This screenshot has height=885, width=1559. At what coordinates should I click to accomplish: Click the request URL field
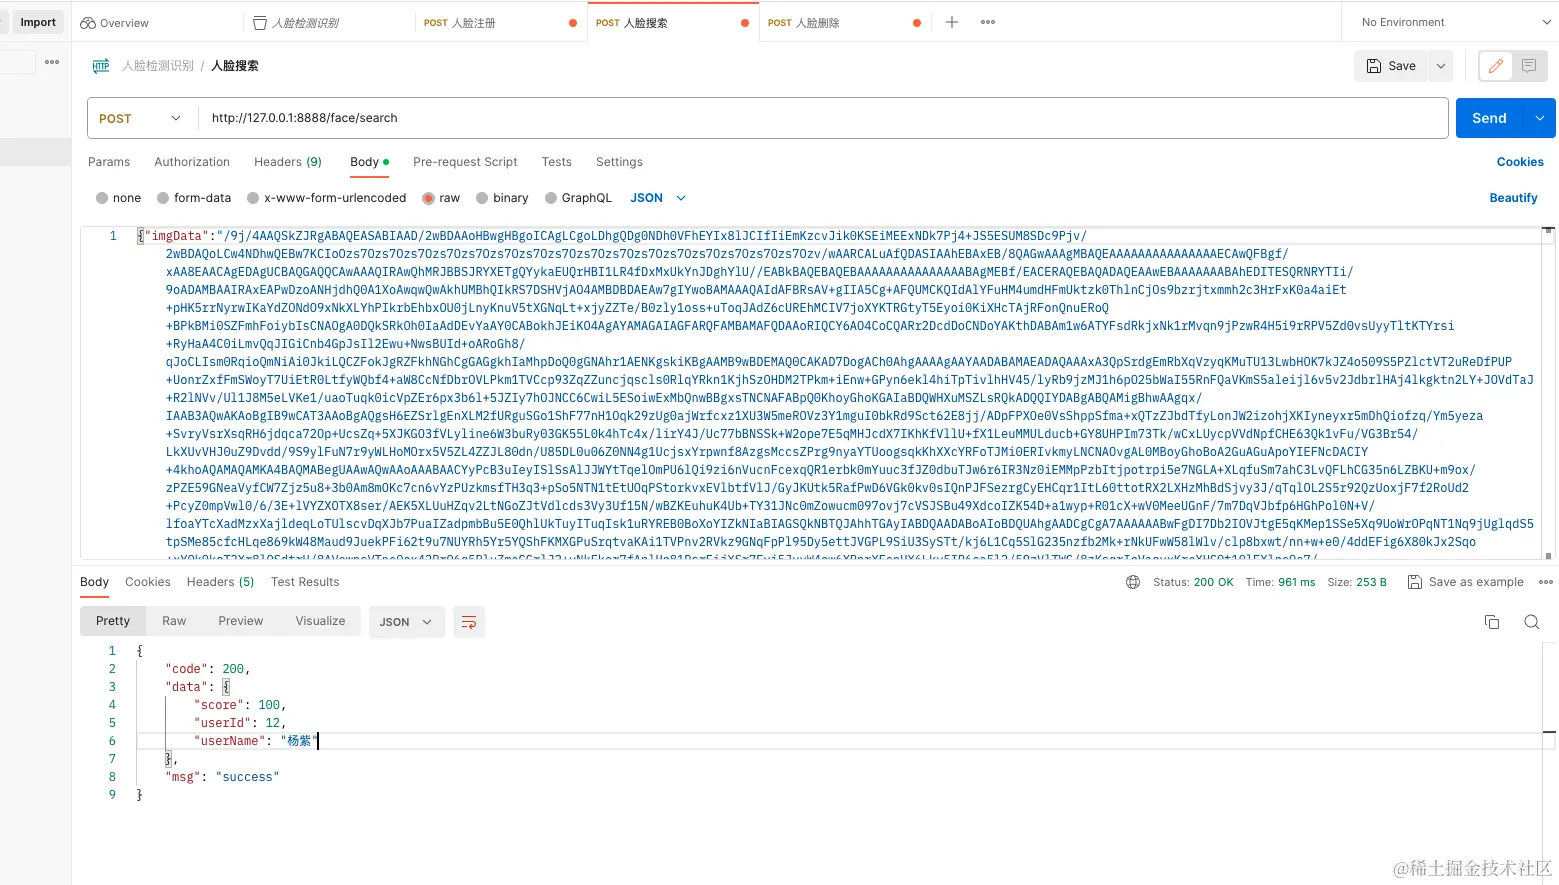click(822, 118)
